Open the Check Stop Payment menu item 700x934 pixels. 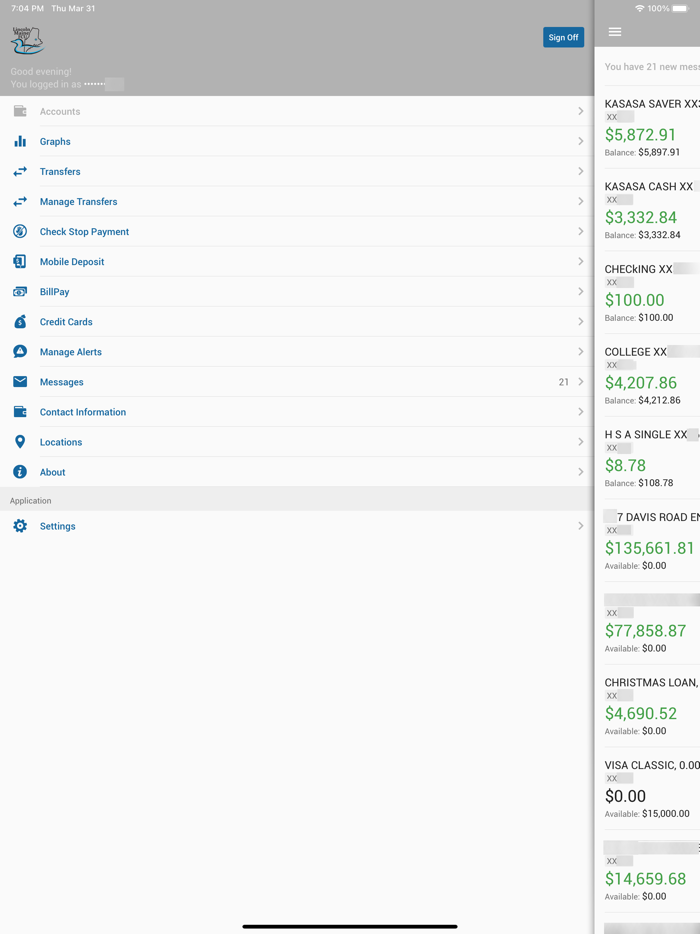297,231
